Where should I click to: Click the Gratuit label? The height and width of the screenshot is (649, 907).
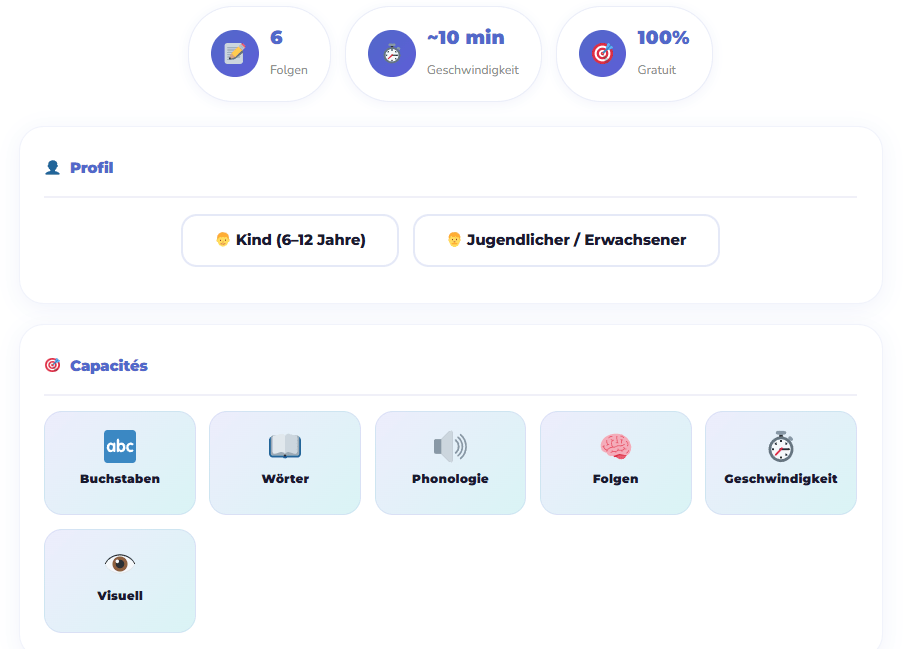coord(657,70)
